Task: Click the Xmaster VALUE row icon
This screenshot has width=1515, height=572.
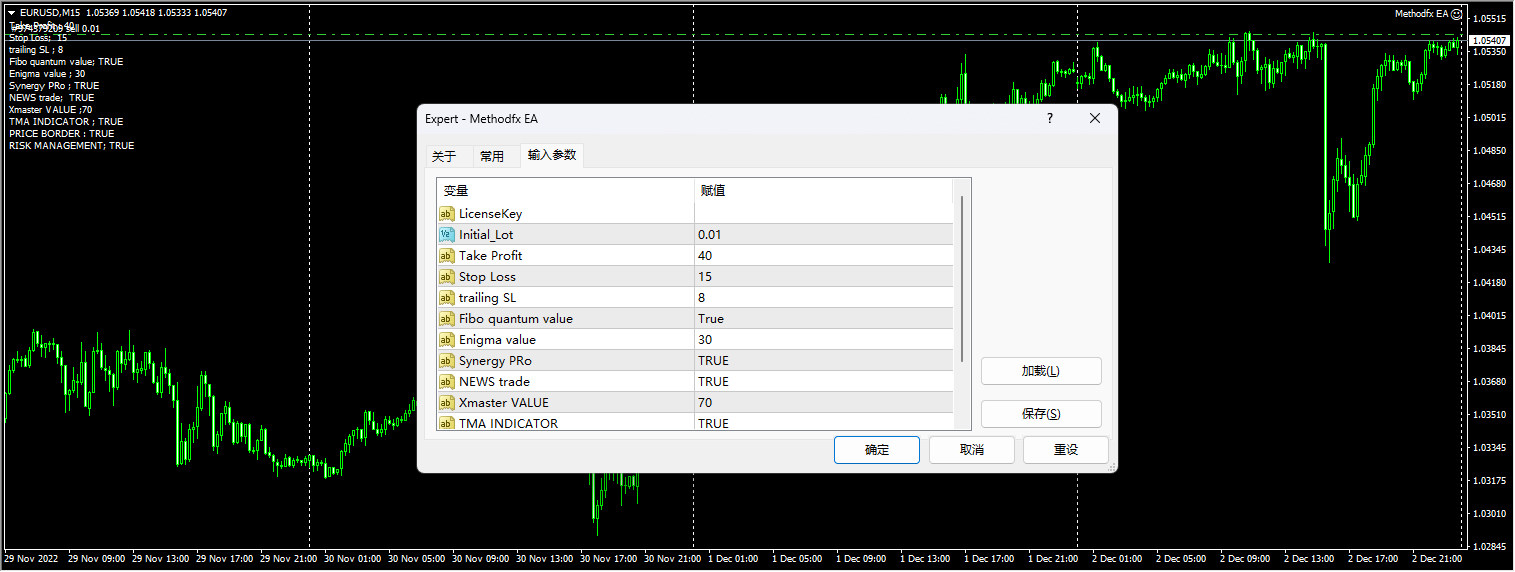Action: coord(446,403)
